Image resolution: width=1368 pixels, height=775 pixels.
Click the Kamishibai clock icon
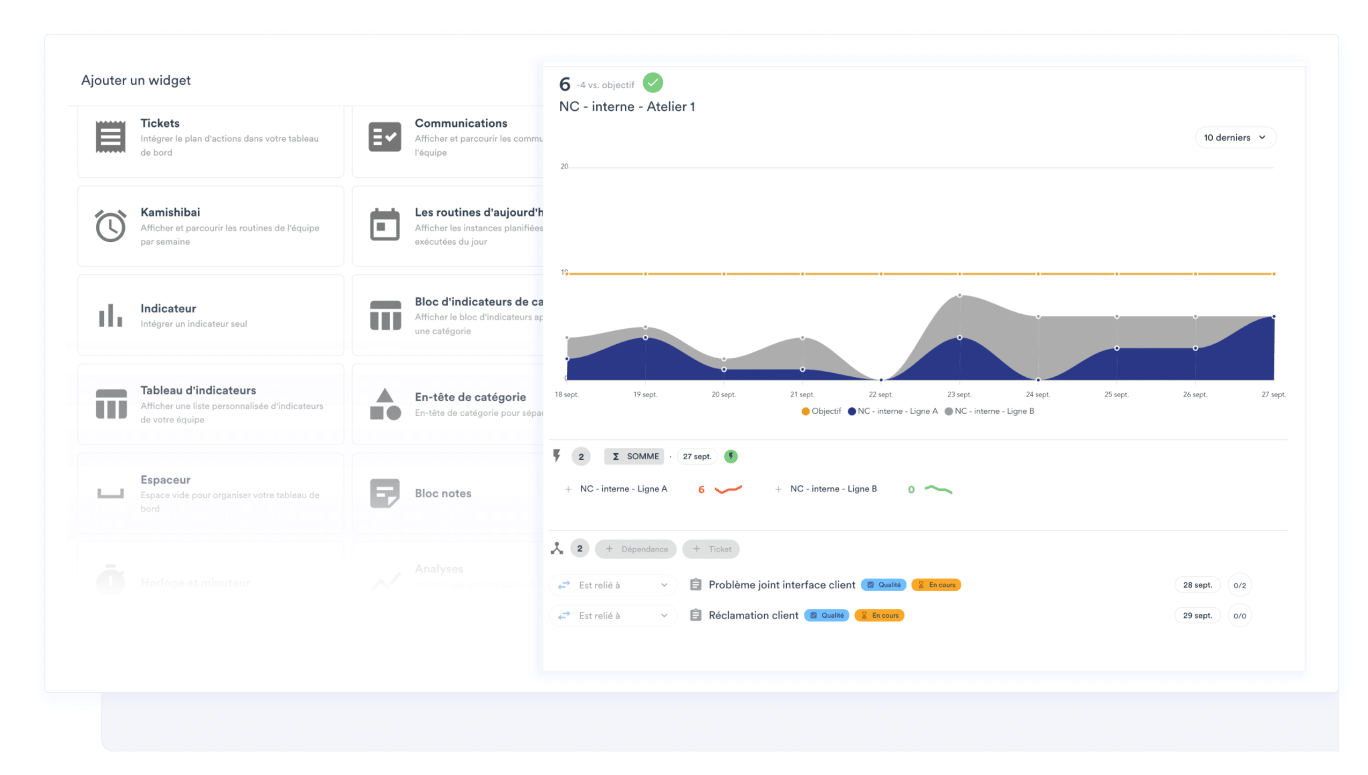click(x=111, y=226)
